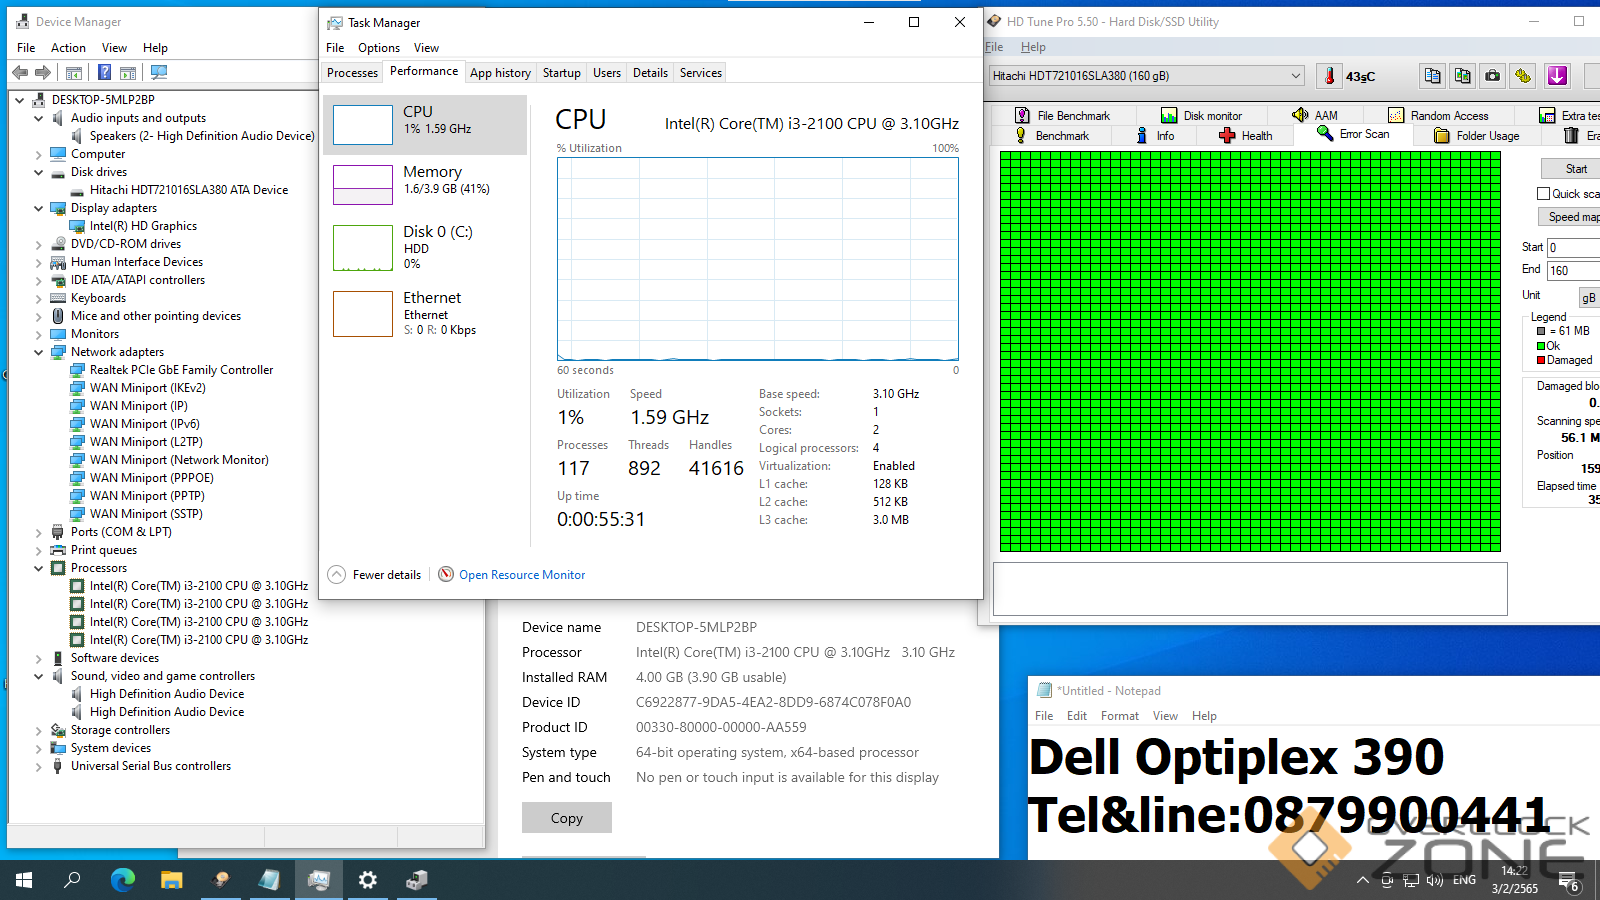Launch Microsoft Edge from the taskbar

[x=122, y=880]
